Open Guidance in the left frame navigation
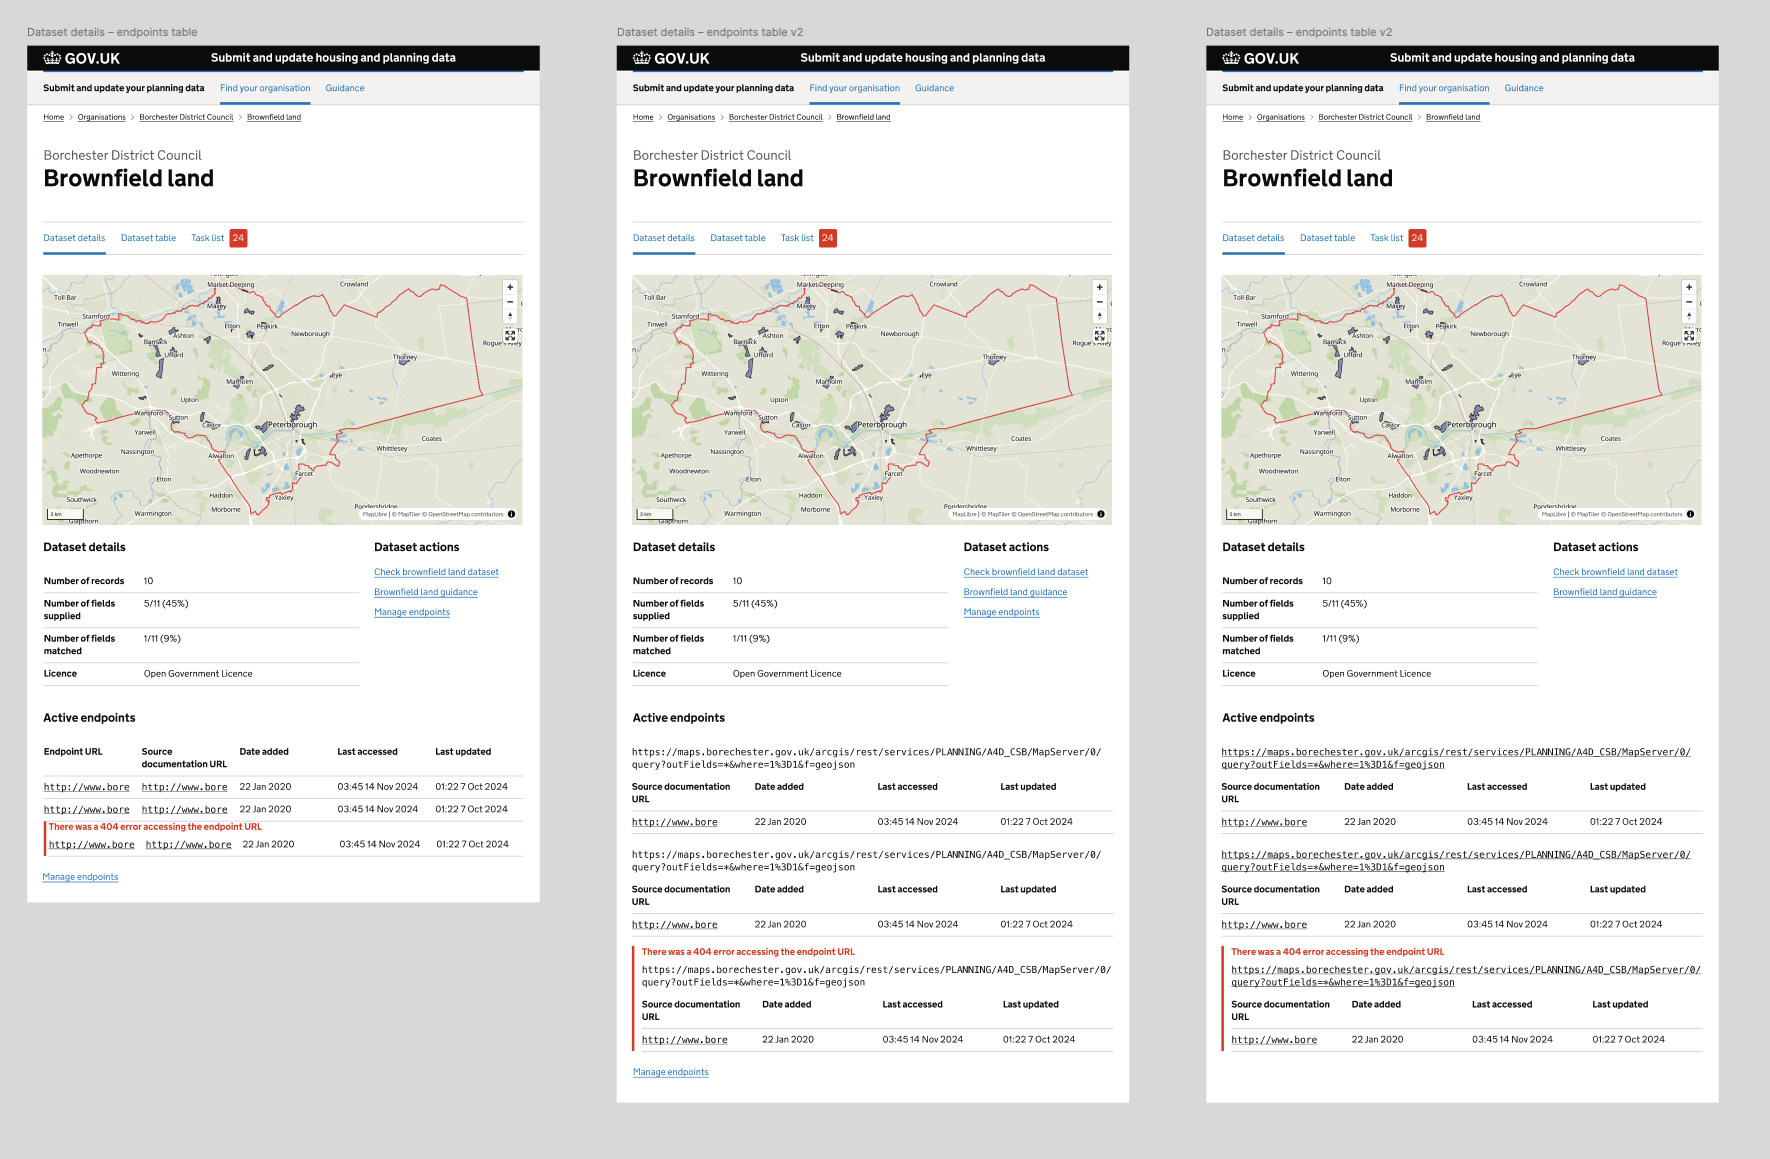The height and width of the screenshot is (1159, 1770). (x=345, y=88)
